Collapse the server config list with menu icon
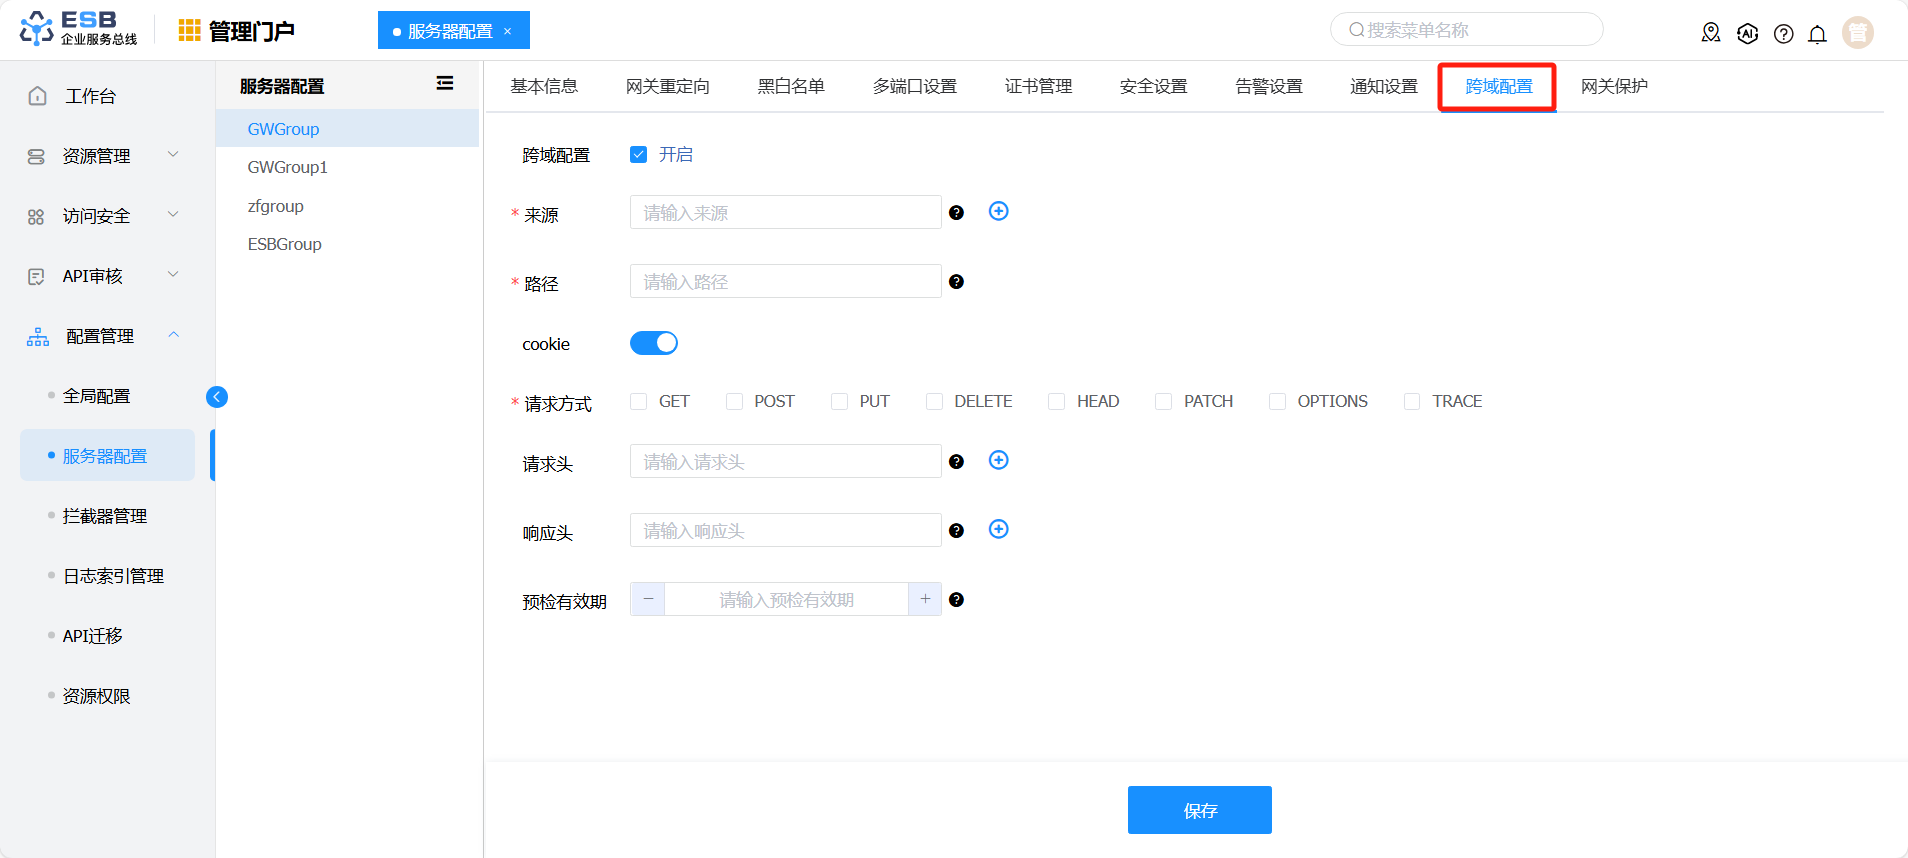 (x=445, y=84)
